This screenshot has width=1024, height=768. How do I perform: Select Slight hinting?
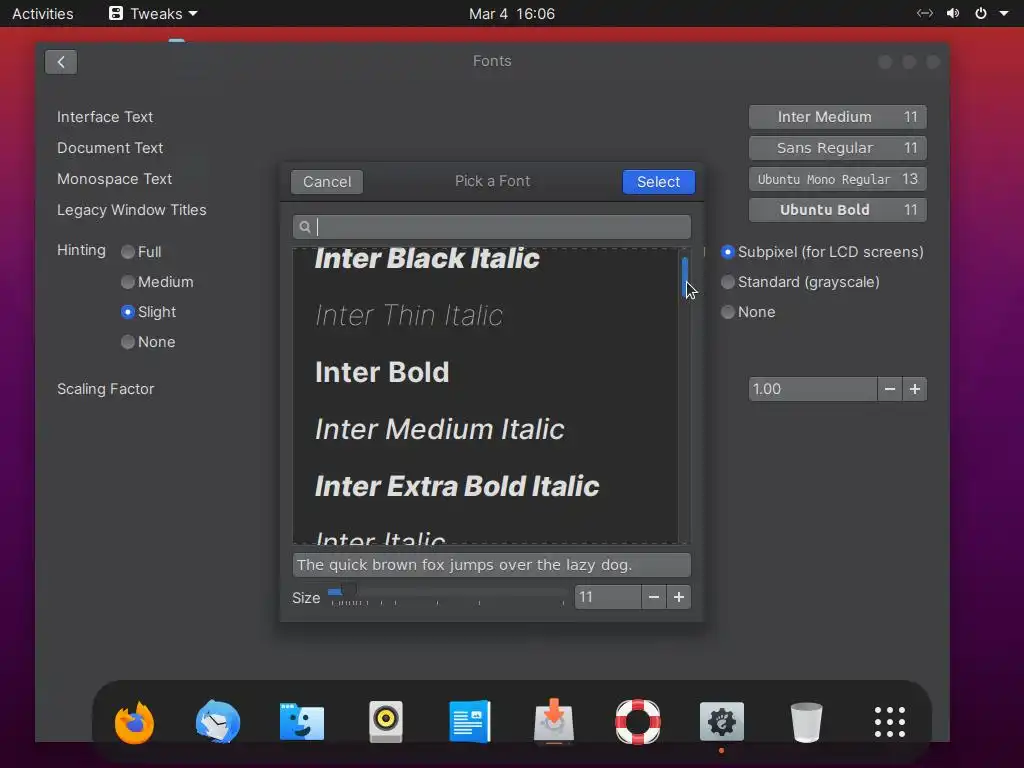click(148, 312)
